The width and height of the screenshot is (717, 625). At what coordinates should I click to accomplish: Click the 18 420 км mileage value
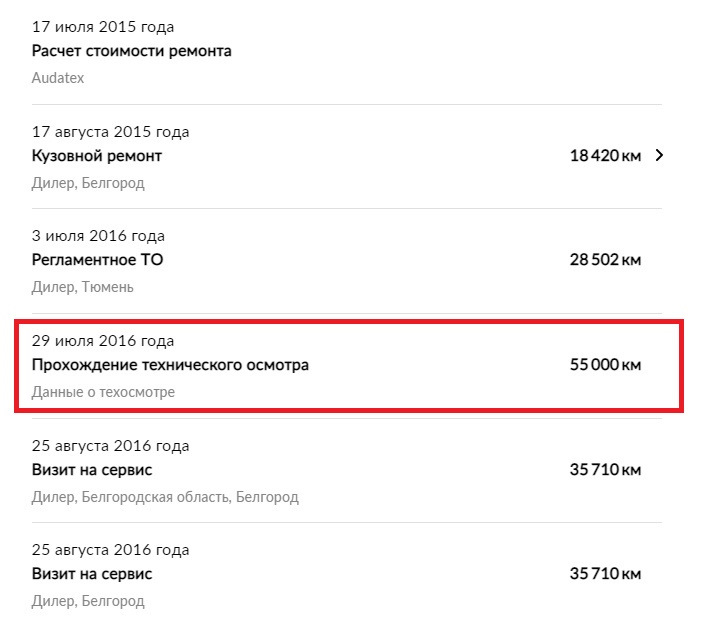point(605,156)
